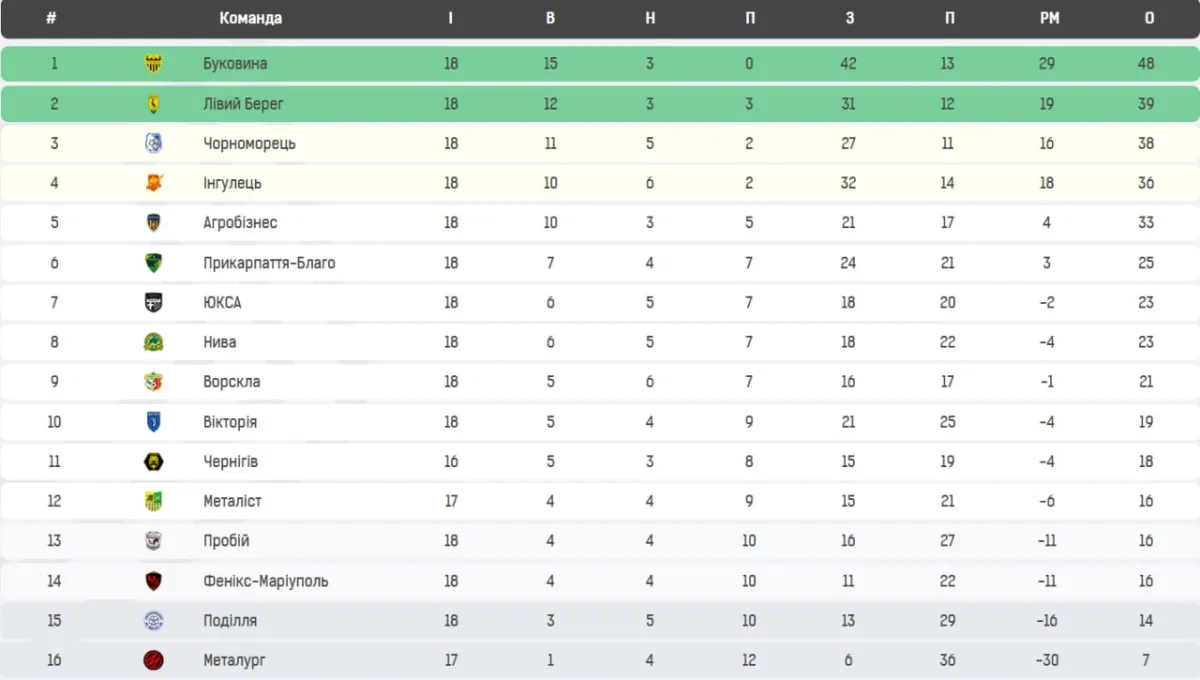This screenshot has width=1200, height=680.
Task: Click the Лівий Берег club logo
Action: (153, 104)
